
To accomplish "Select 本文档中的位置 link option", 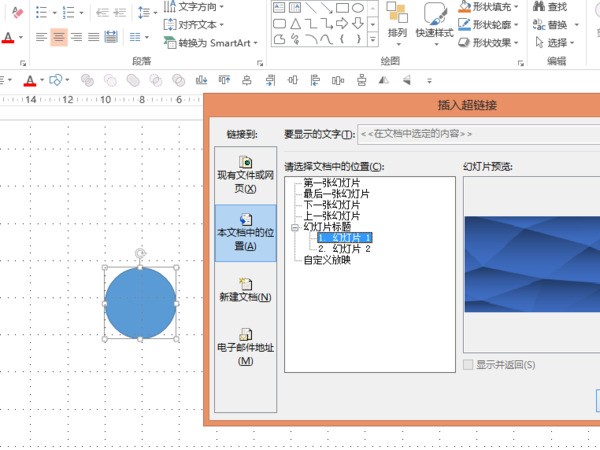I will tap(245, 232).
